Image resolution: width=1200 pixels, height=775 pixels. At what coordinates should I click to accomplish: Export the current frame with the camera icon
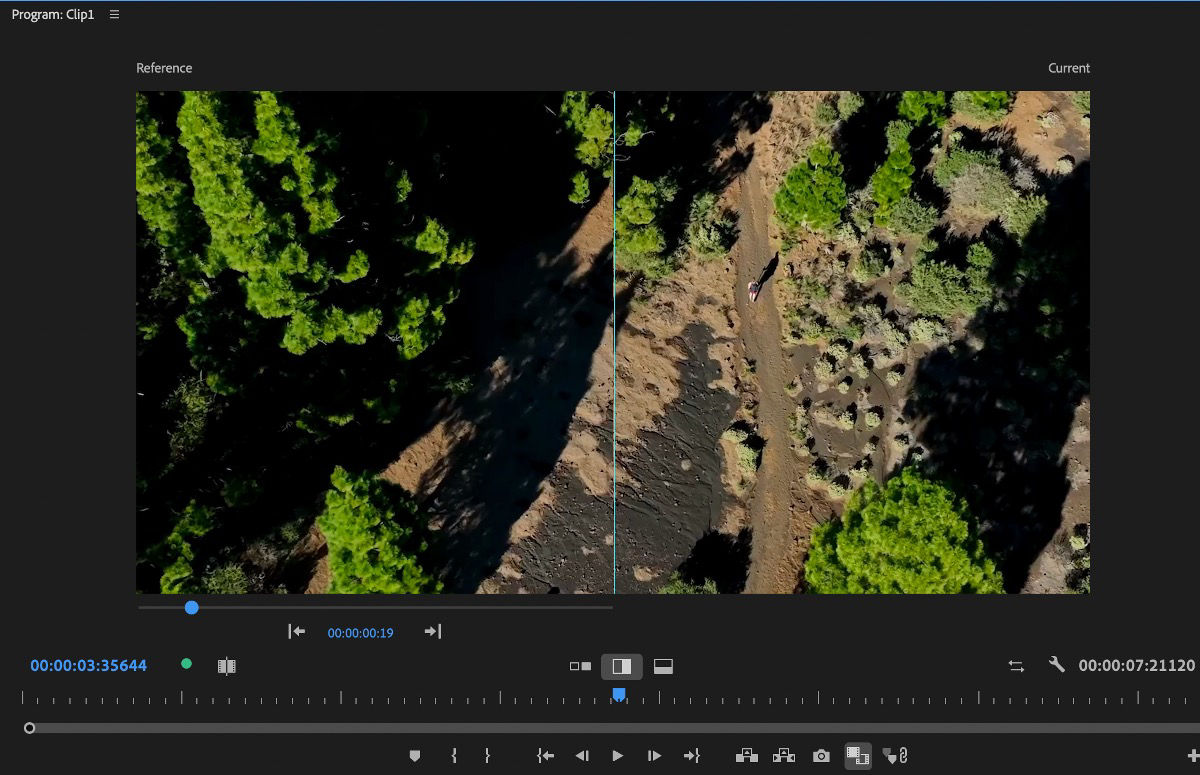(821, 756)
